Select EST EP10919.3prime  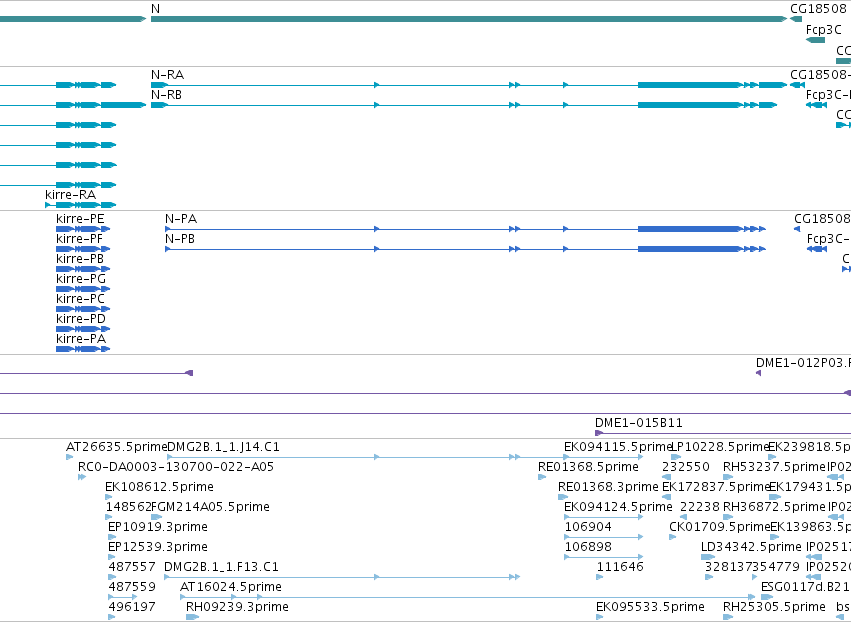click(157, 526)
